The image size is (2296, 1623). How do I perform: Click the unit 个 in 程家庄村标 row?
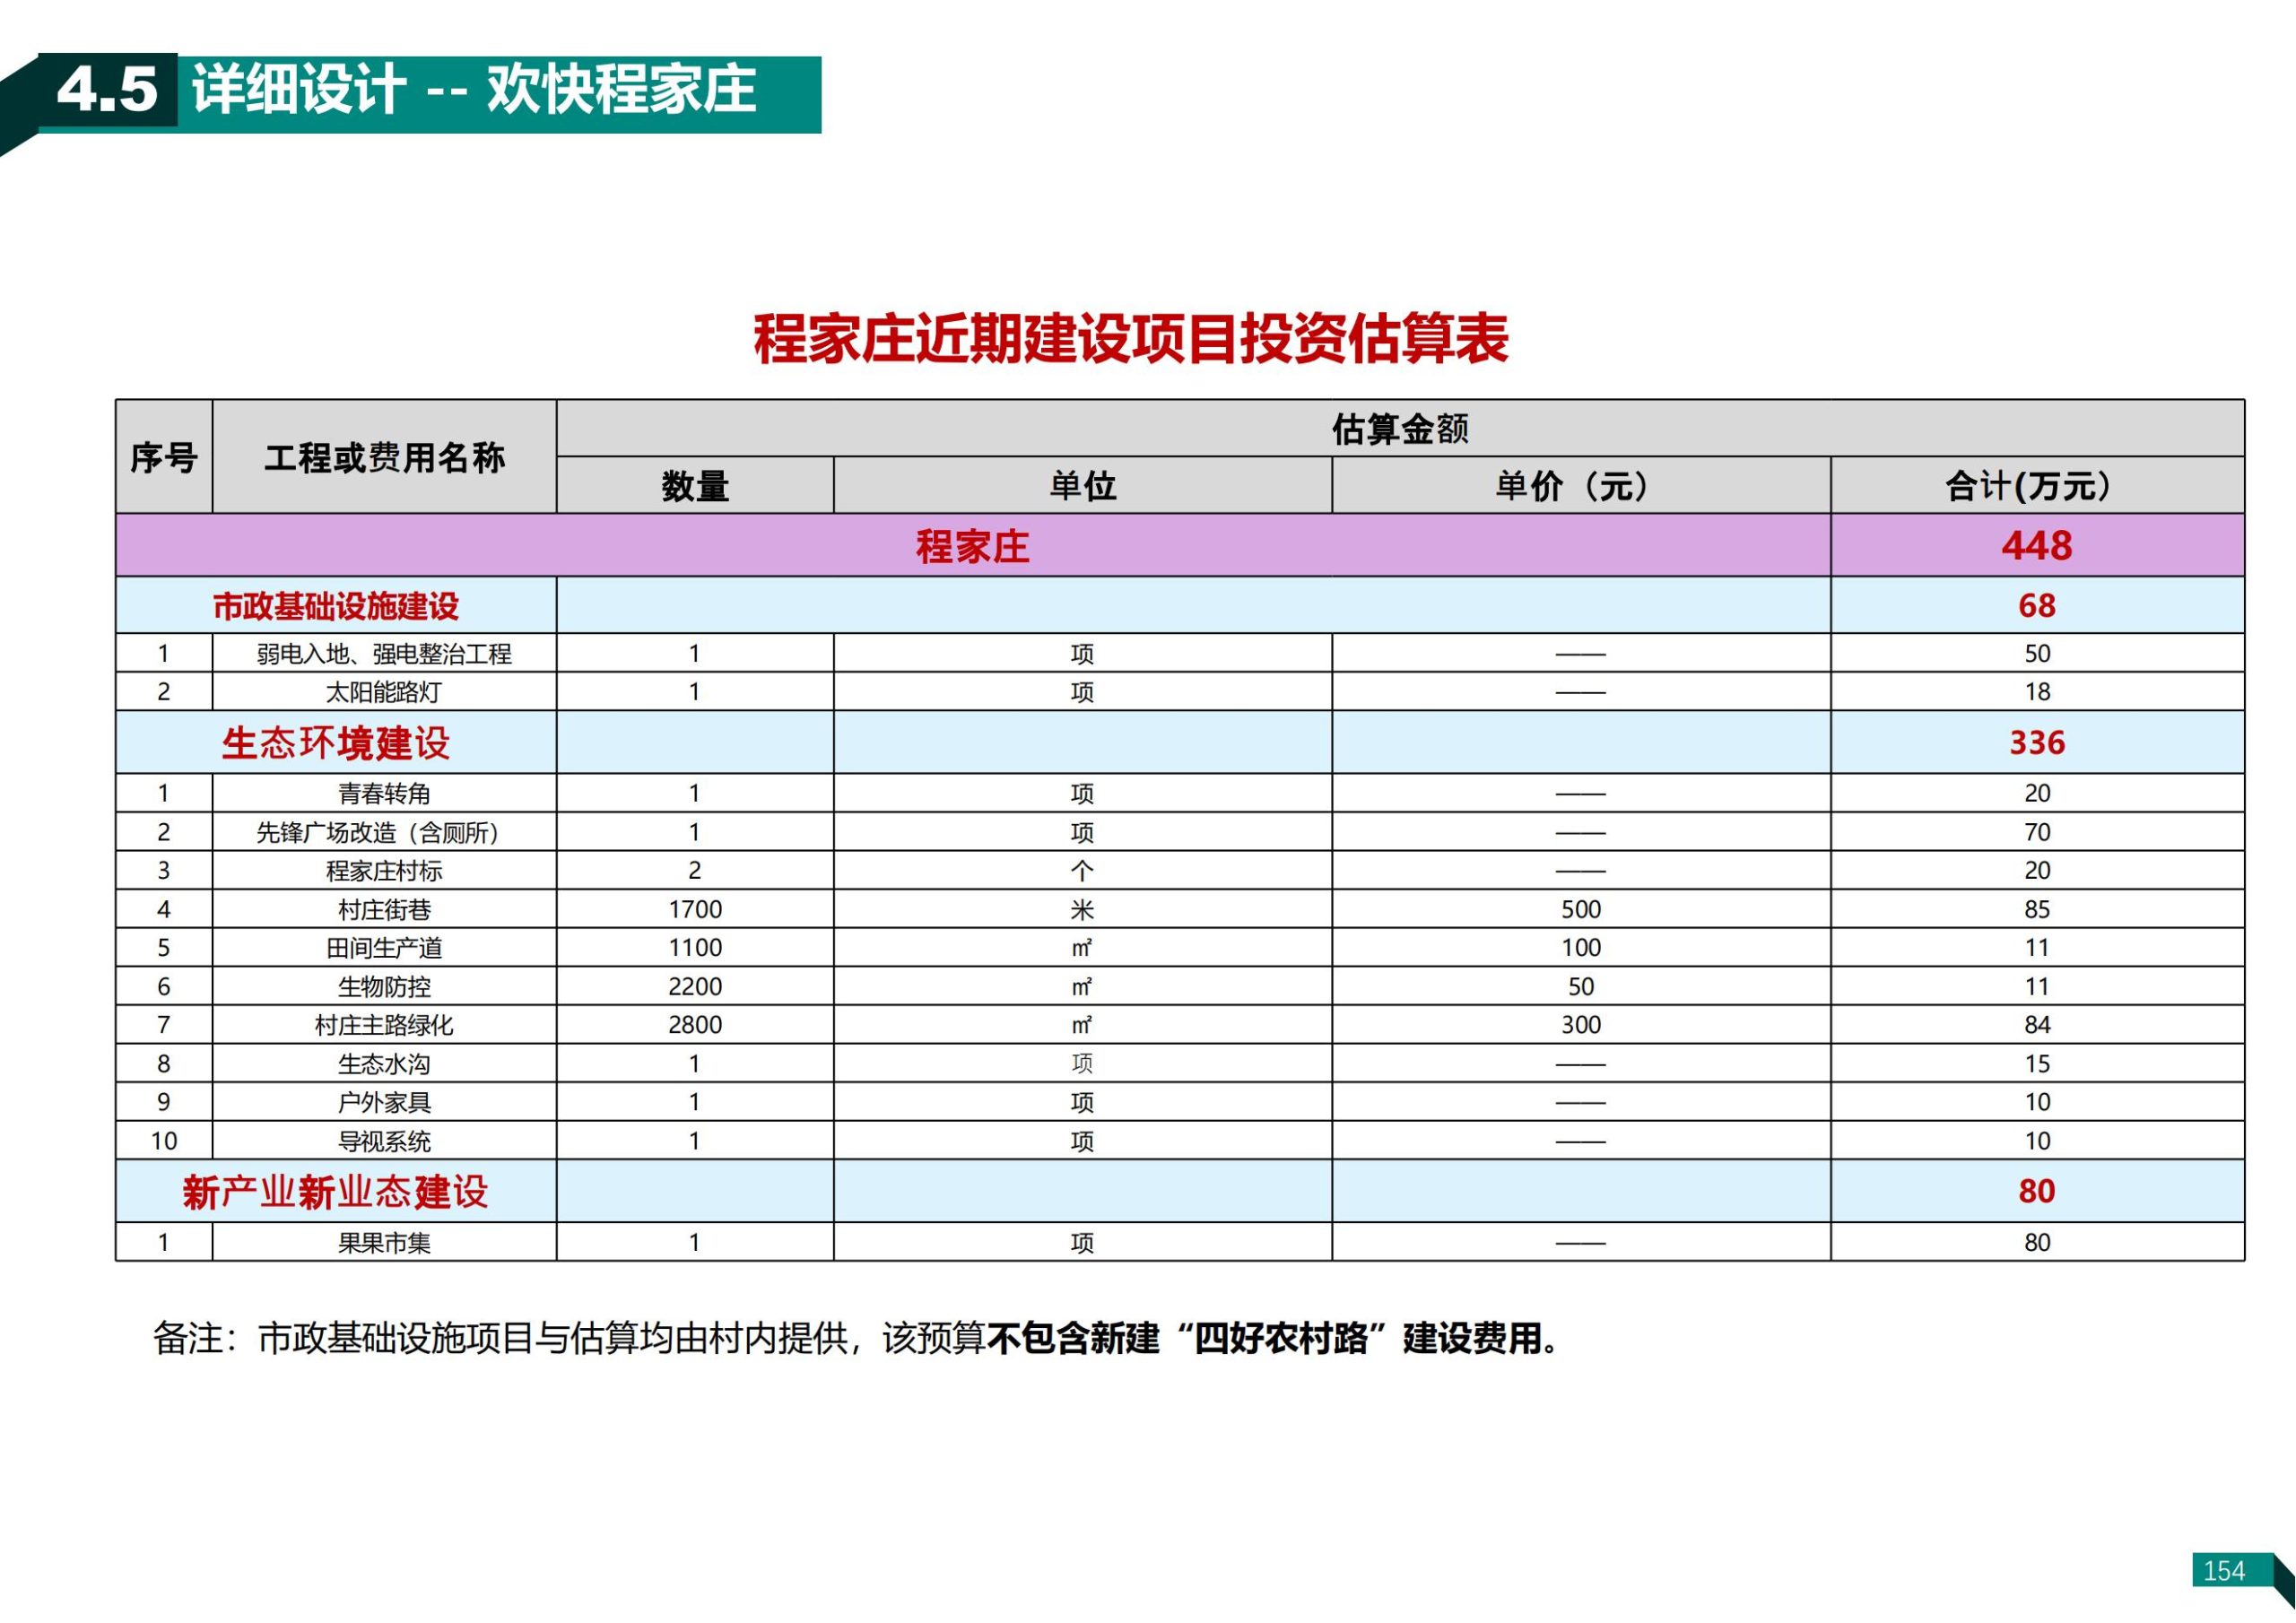tap(1082, 871)
